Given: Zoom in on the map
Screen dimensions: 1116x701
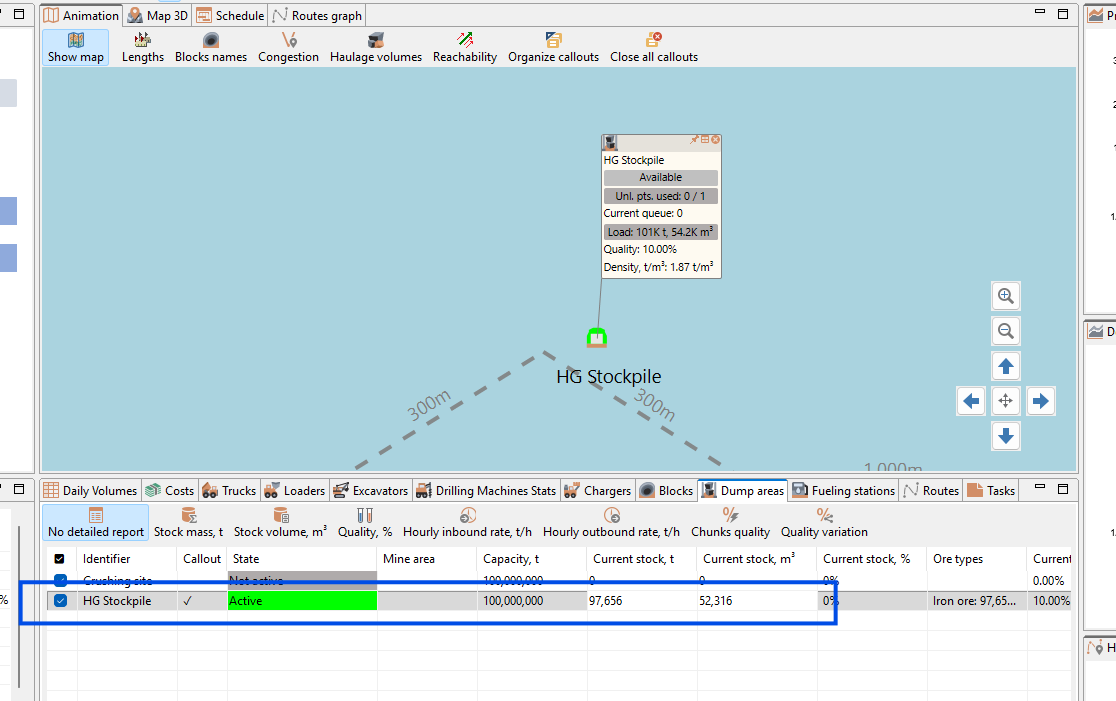Looking at the screenshot, I should tap(1006, 296).
